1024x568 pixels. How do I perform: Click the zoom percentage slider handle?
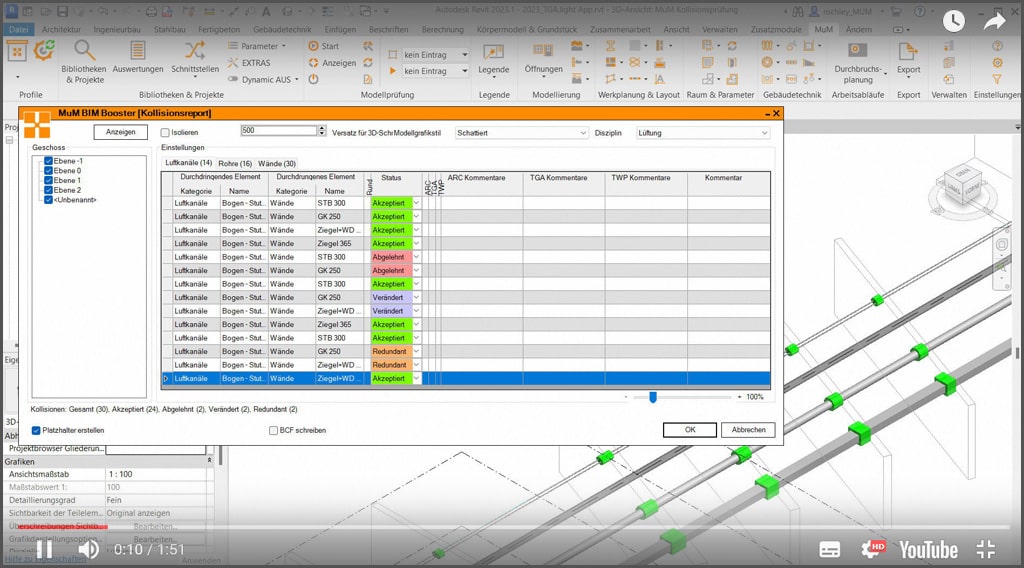[653, 397]
